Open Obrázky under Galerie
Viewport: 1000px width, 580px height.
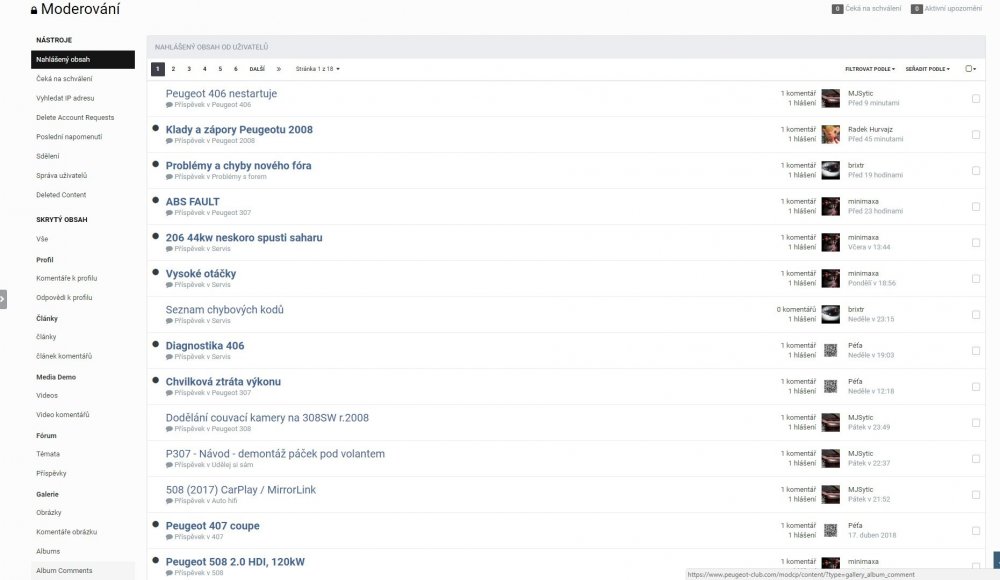click(x=48, y=512)
